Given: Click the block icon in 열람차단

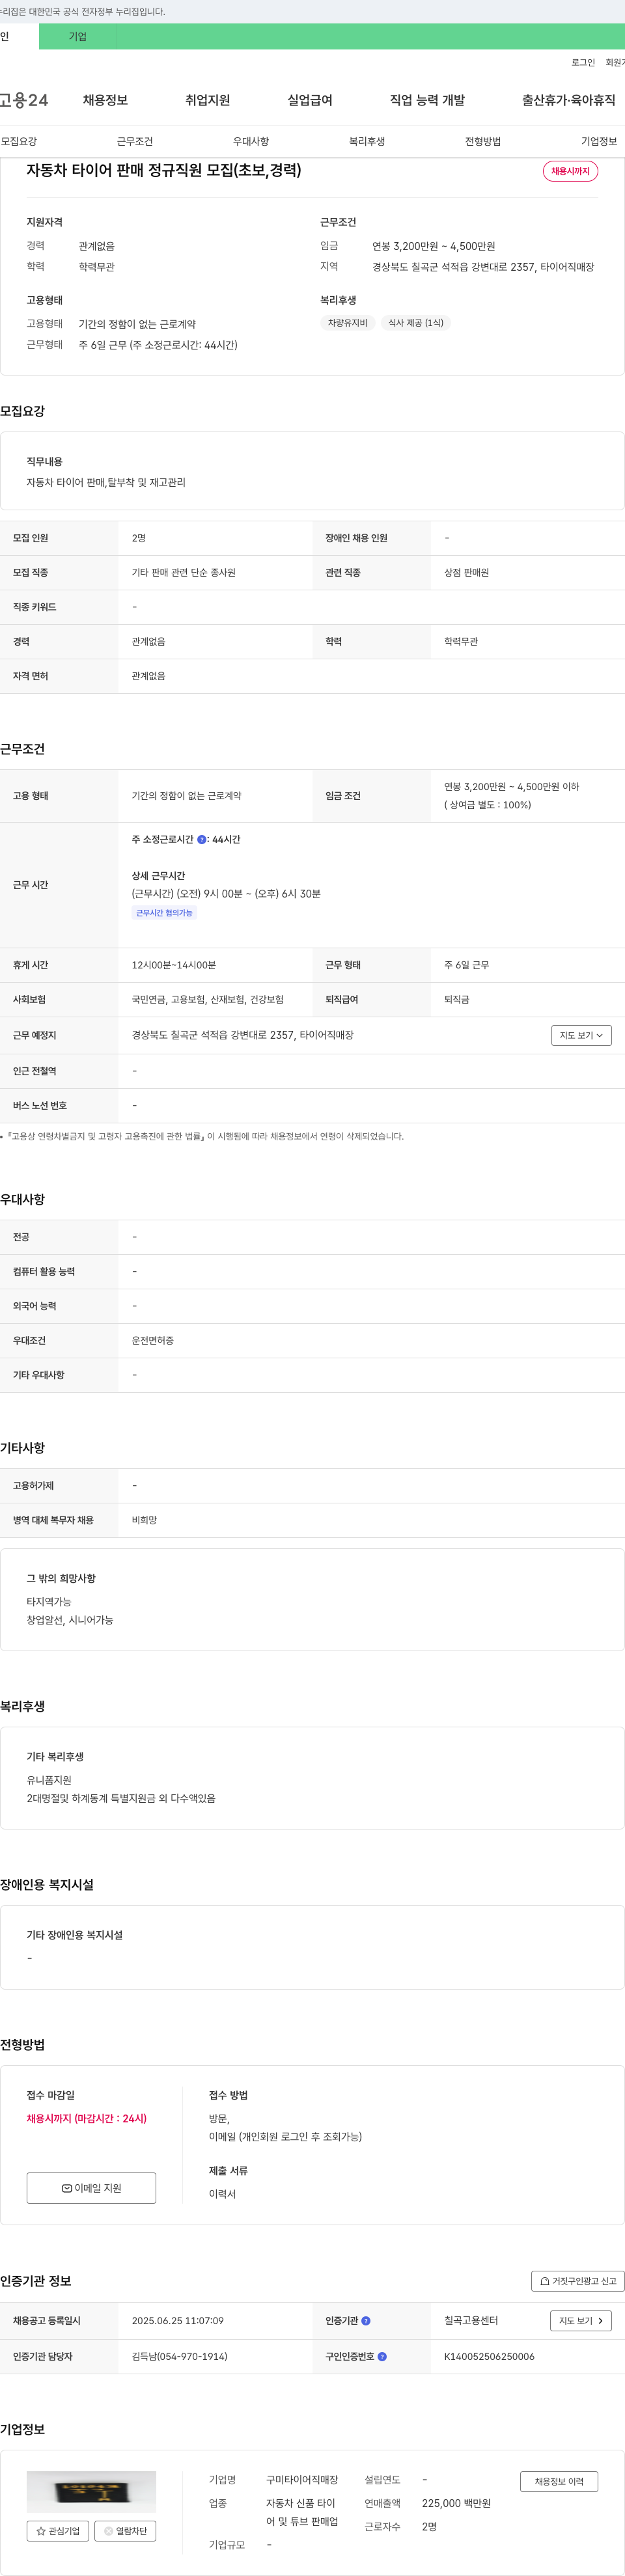Looking at the screenshot, I should tap(109, 2531).
